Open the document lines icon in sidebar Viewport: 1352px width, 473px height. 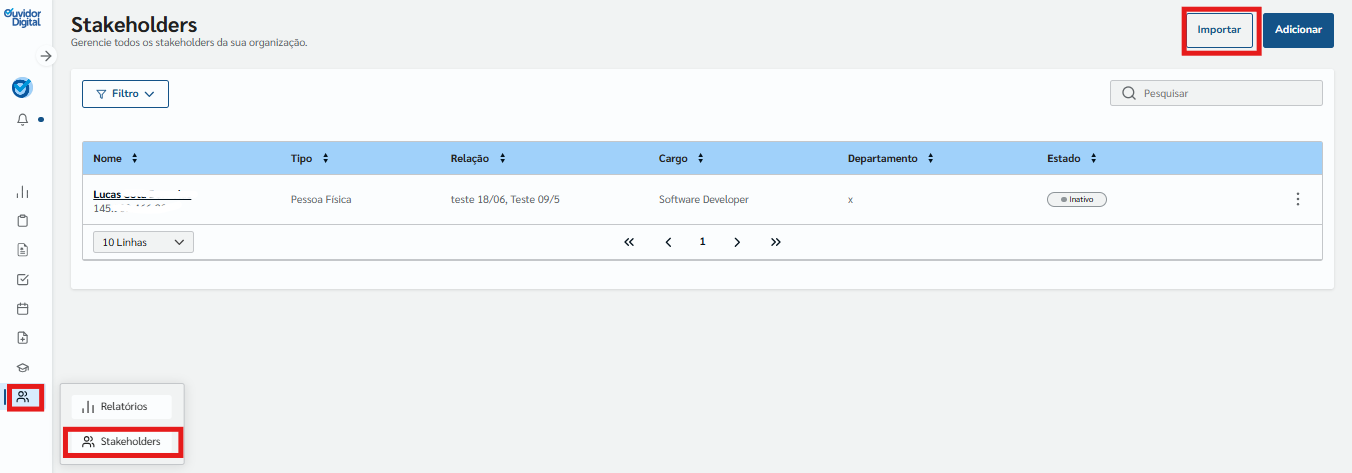tap(23, 250)
